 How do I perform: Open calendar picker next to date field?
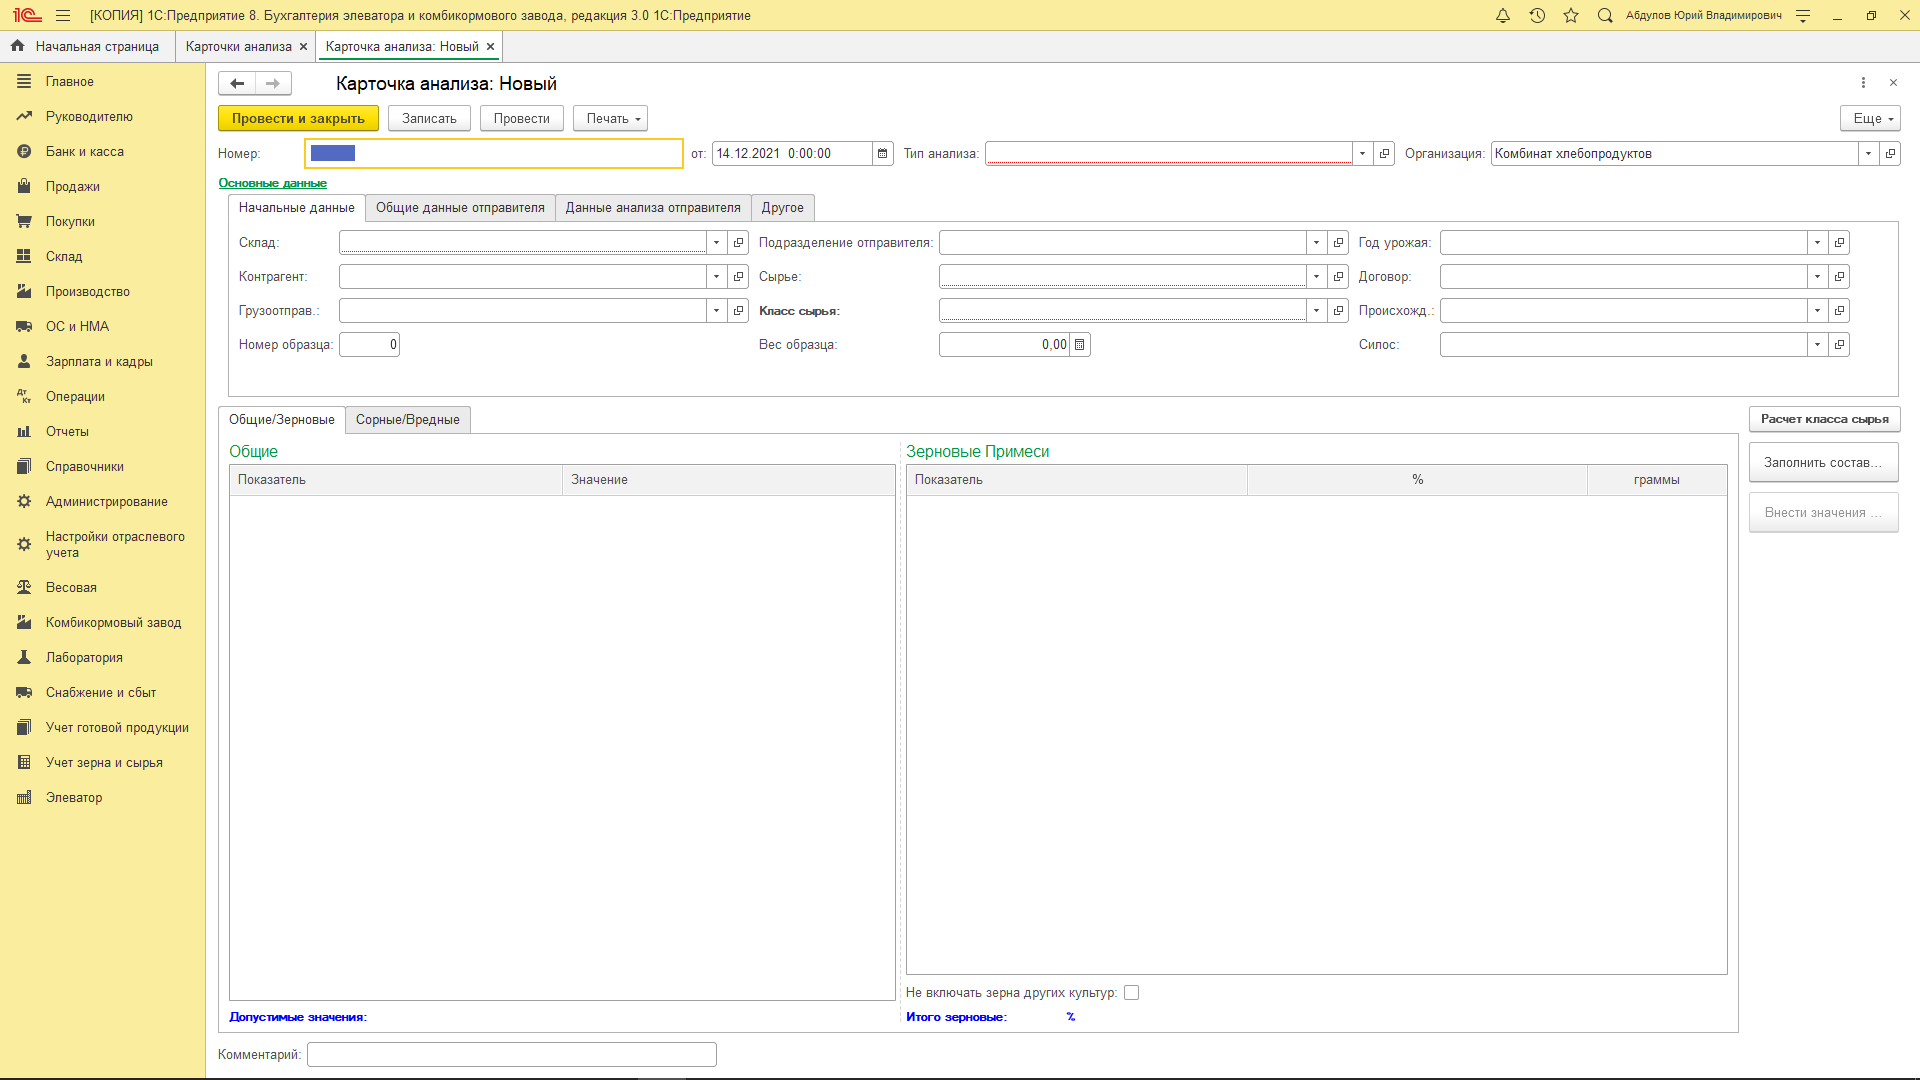[x=882, y=154]
